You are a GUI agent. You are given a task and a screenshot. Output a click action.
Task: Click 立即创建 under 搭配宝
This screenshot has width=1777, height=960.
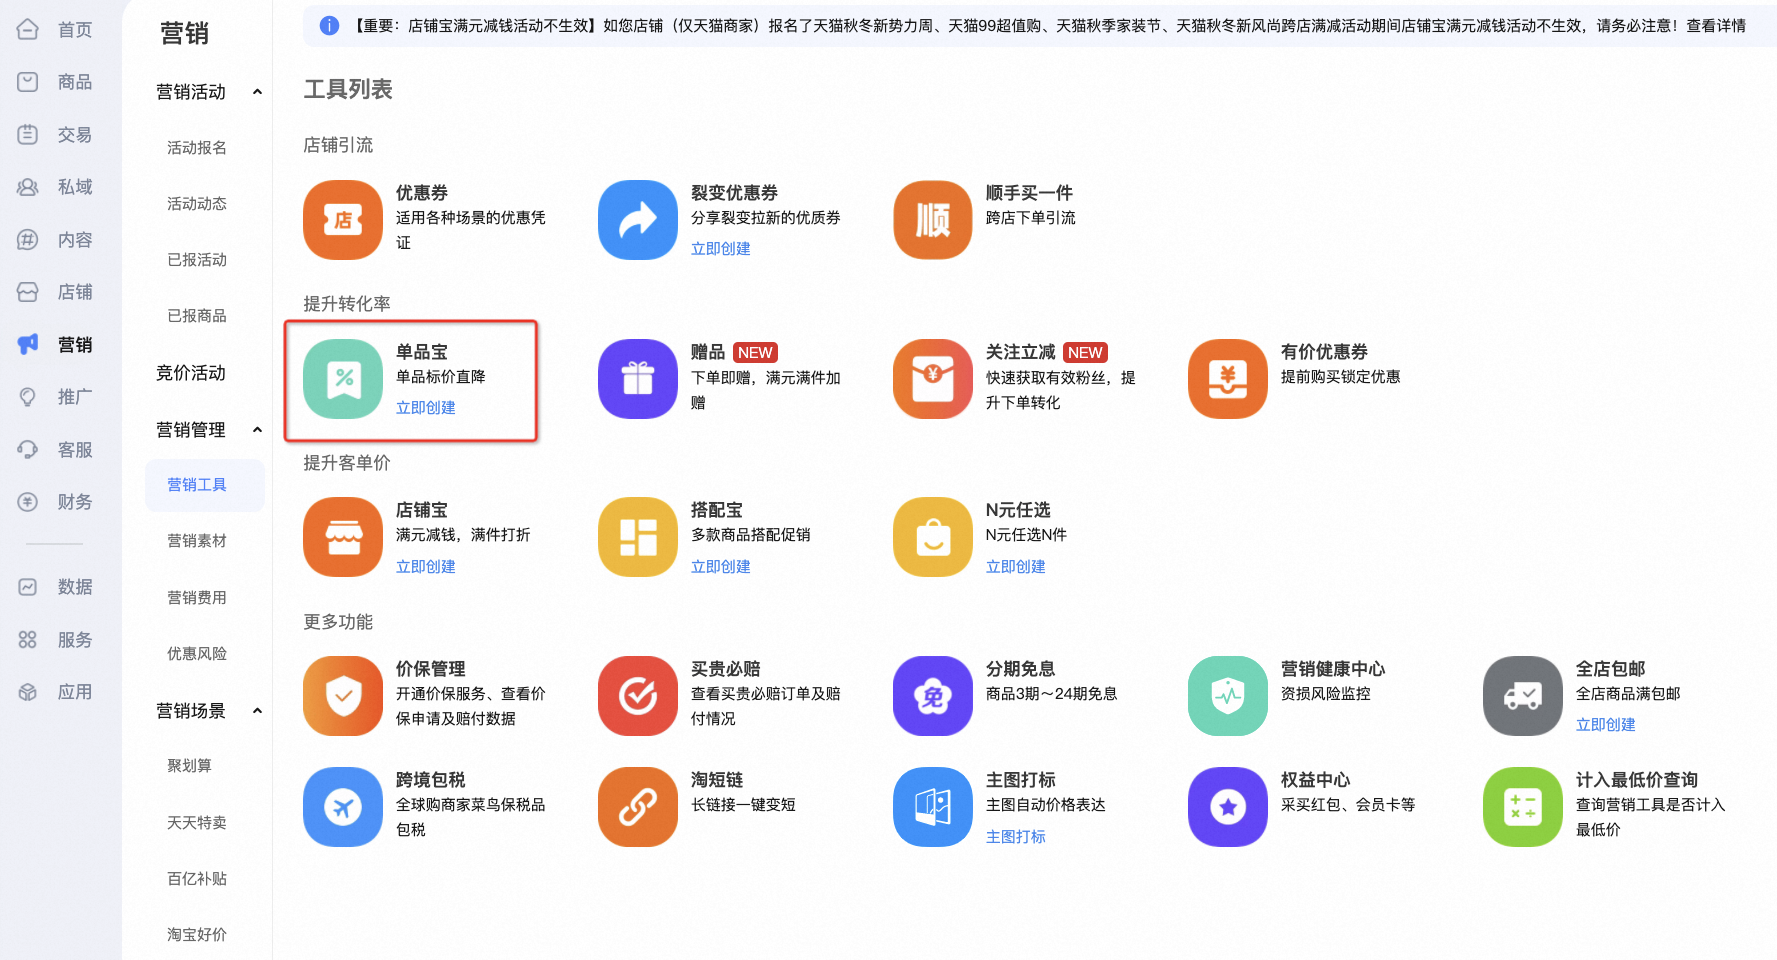(x=721, y=567)
